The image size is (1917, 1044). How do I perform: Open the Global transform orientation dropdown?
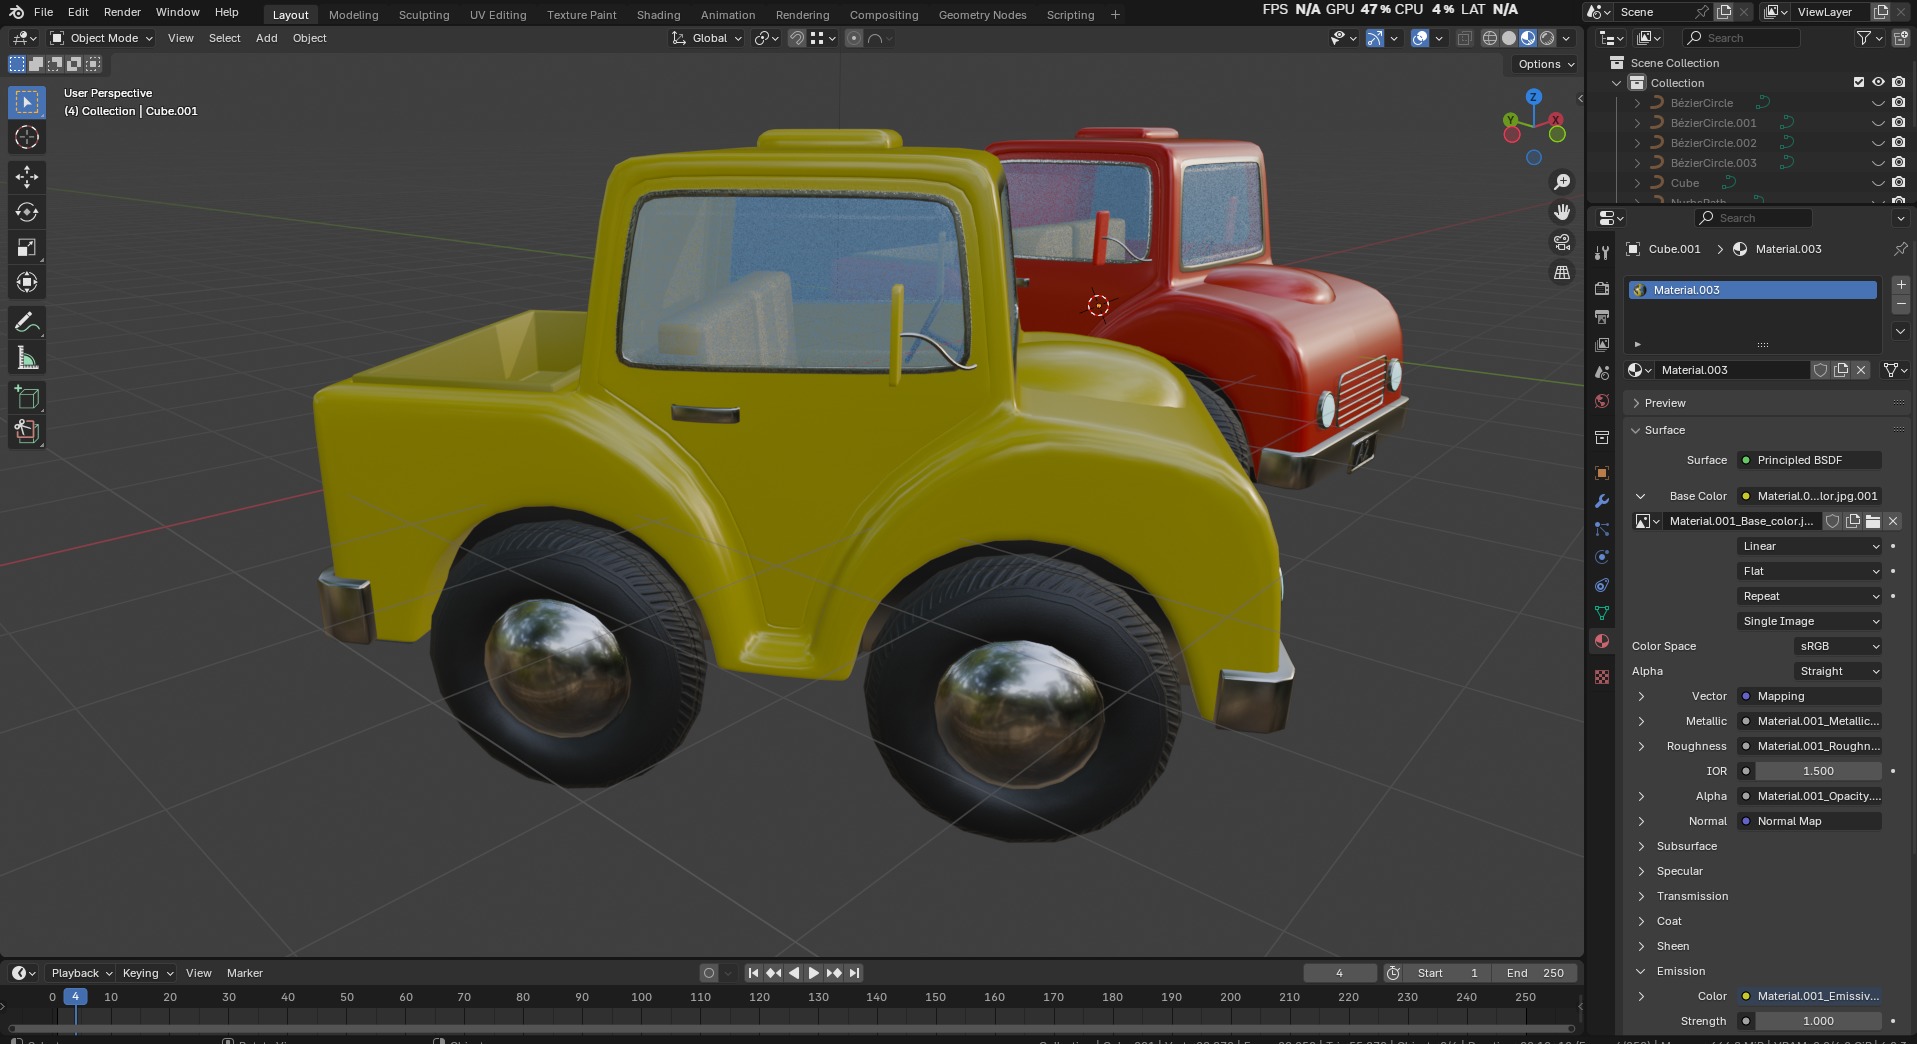[x=707, y=38]
